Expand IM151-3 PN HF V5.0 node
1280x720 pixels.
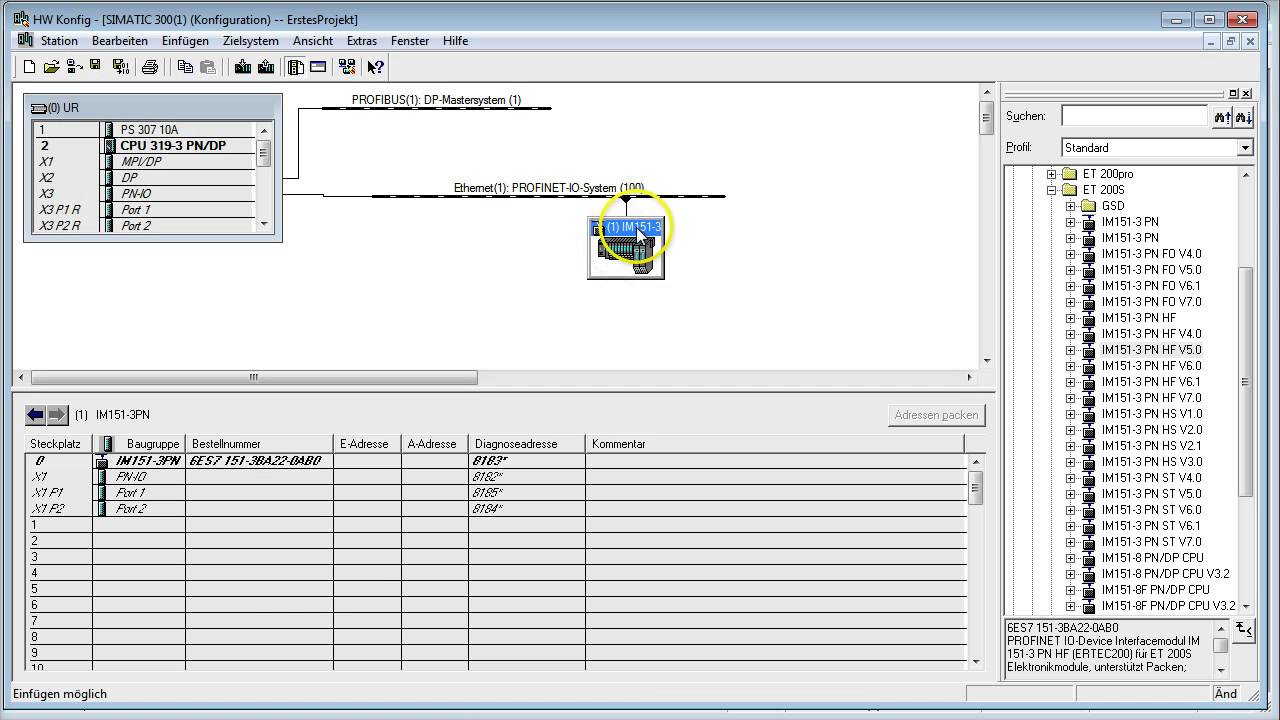click(1070, 350)
